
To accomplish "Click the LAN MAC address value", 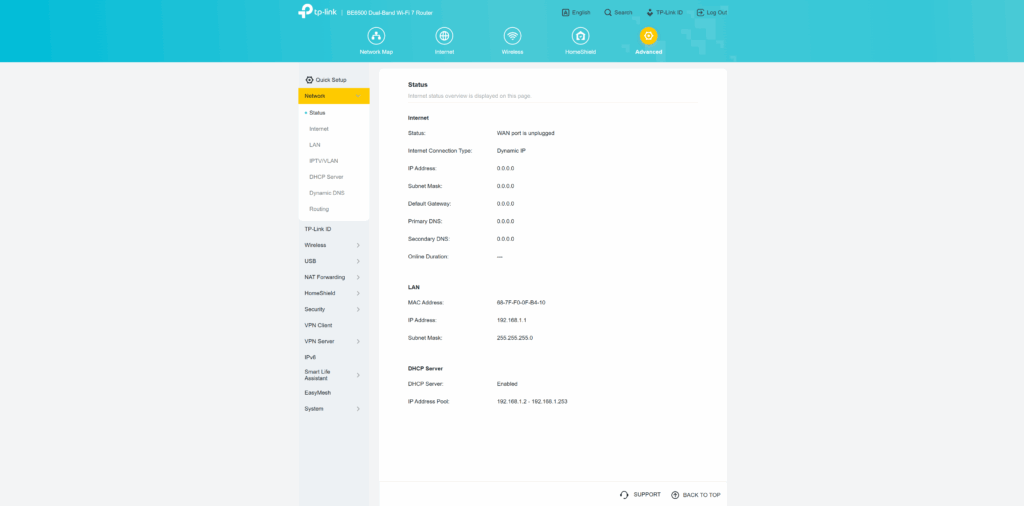I will coord(521,303).
